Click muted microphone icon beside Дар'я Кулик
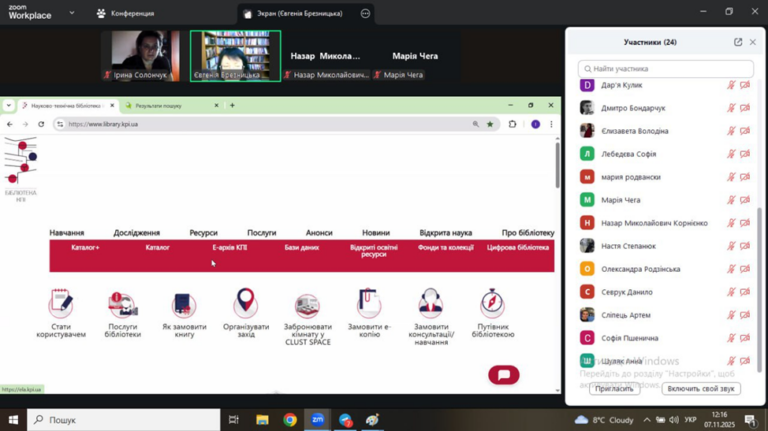 point(731,85)
